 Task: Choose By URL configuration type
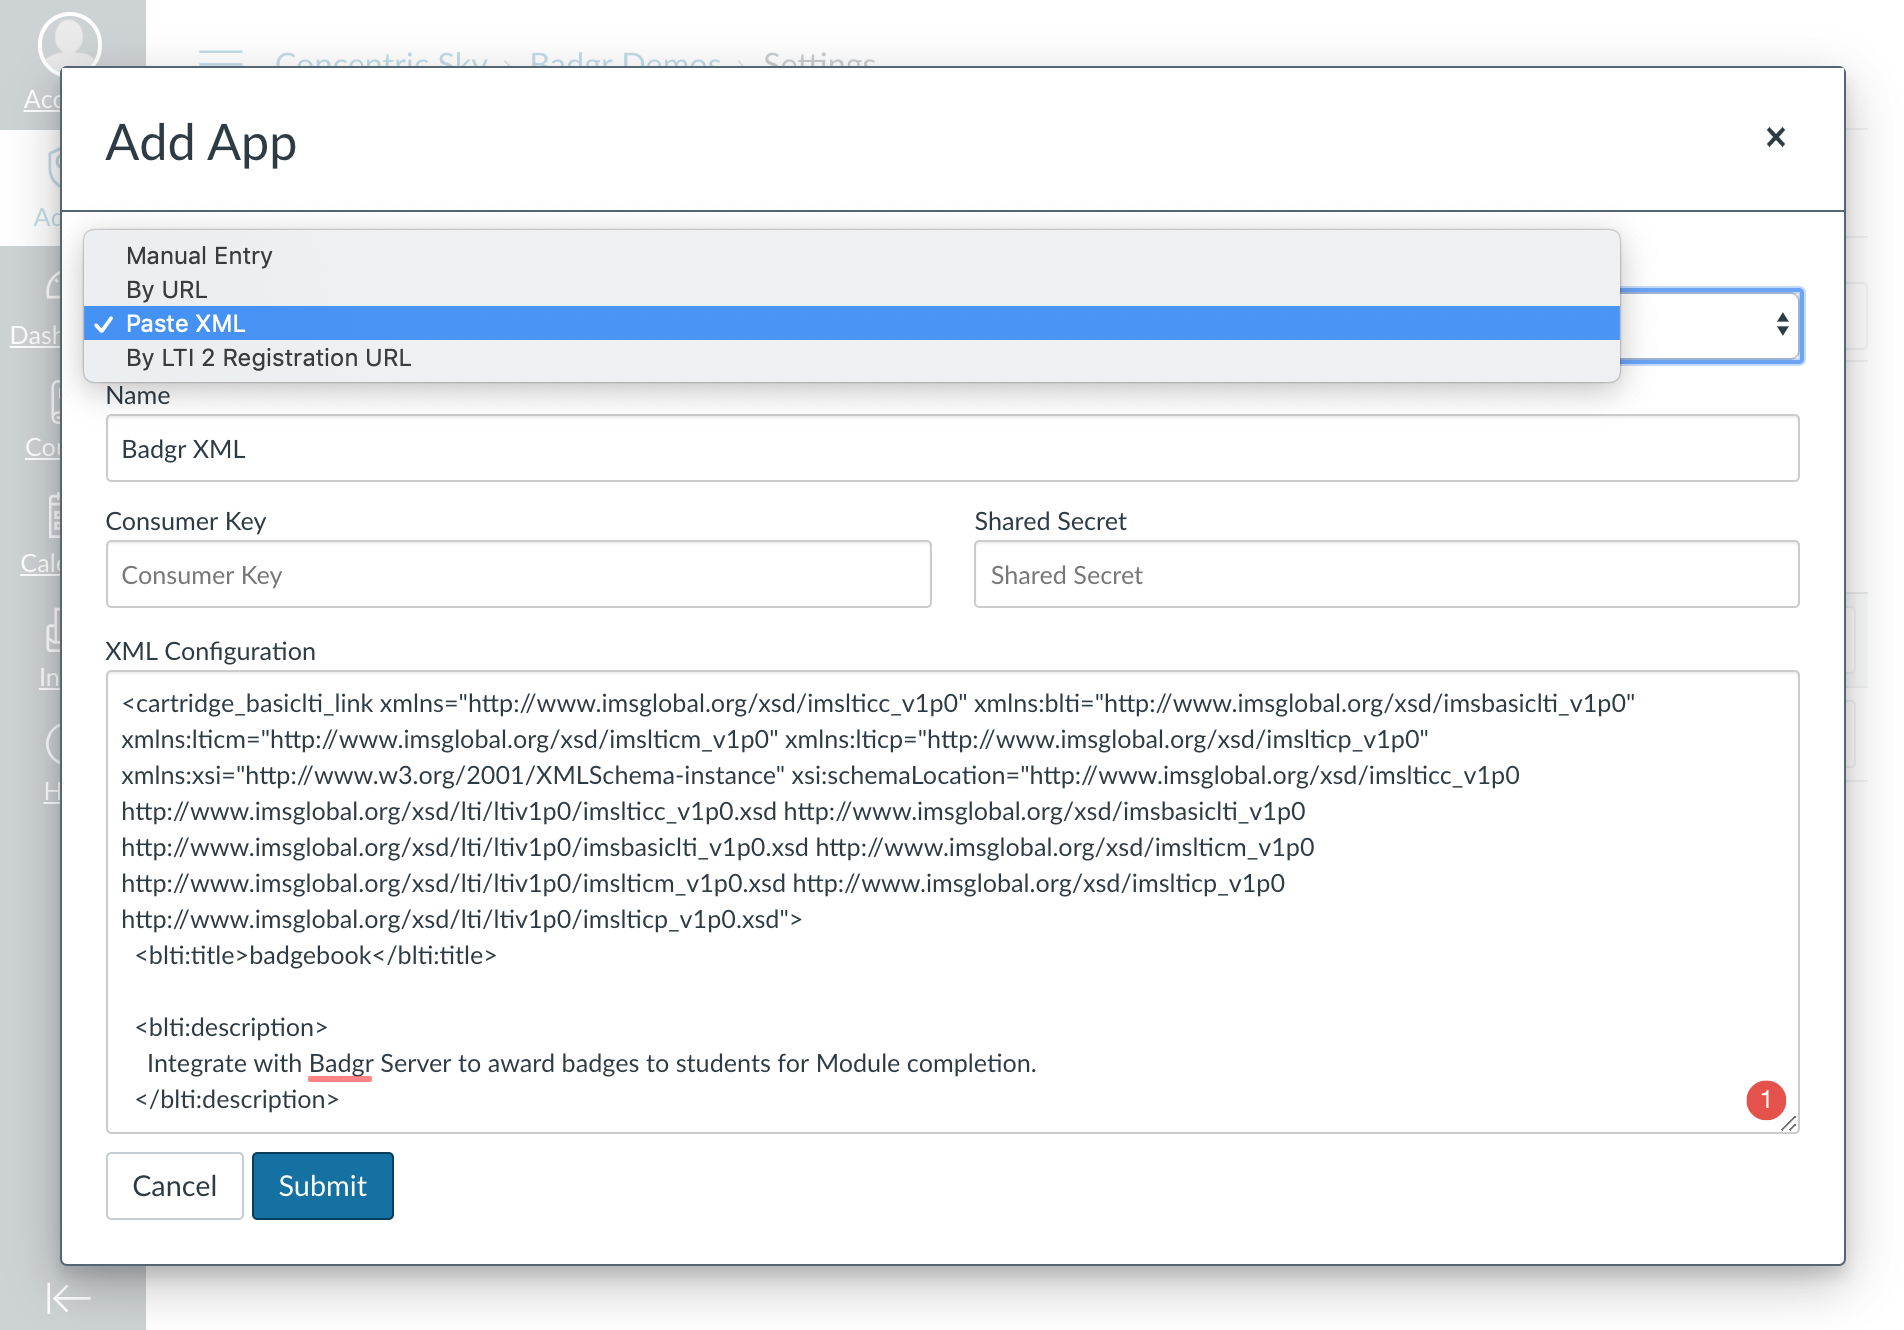click(852, 290)
